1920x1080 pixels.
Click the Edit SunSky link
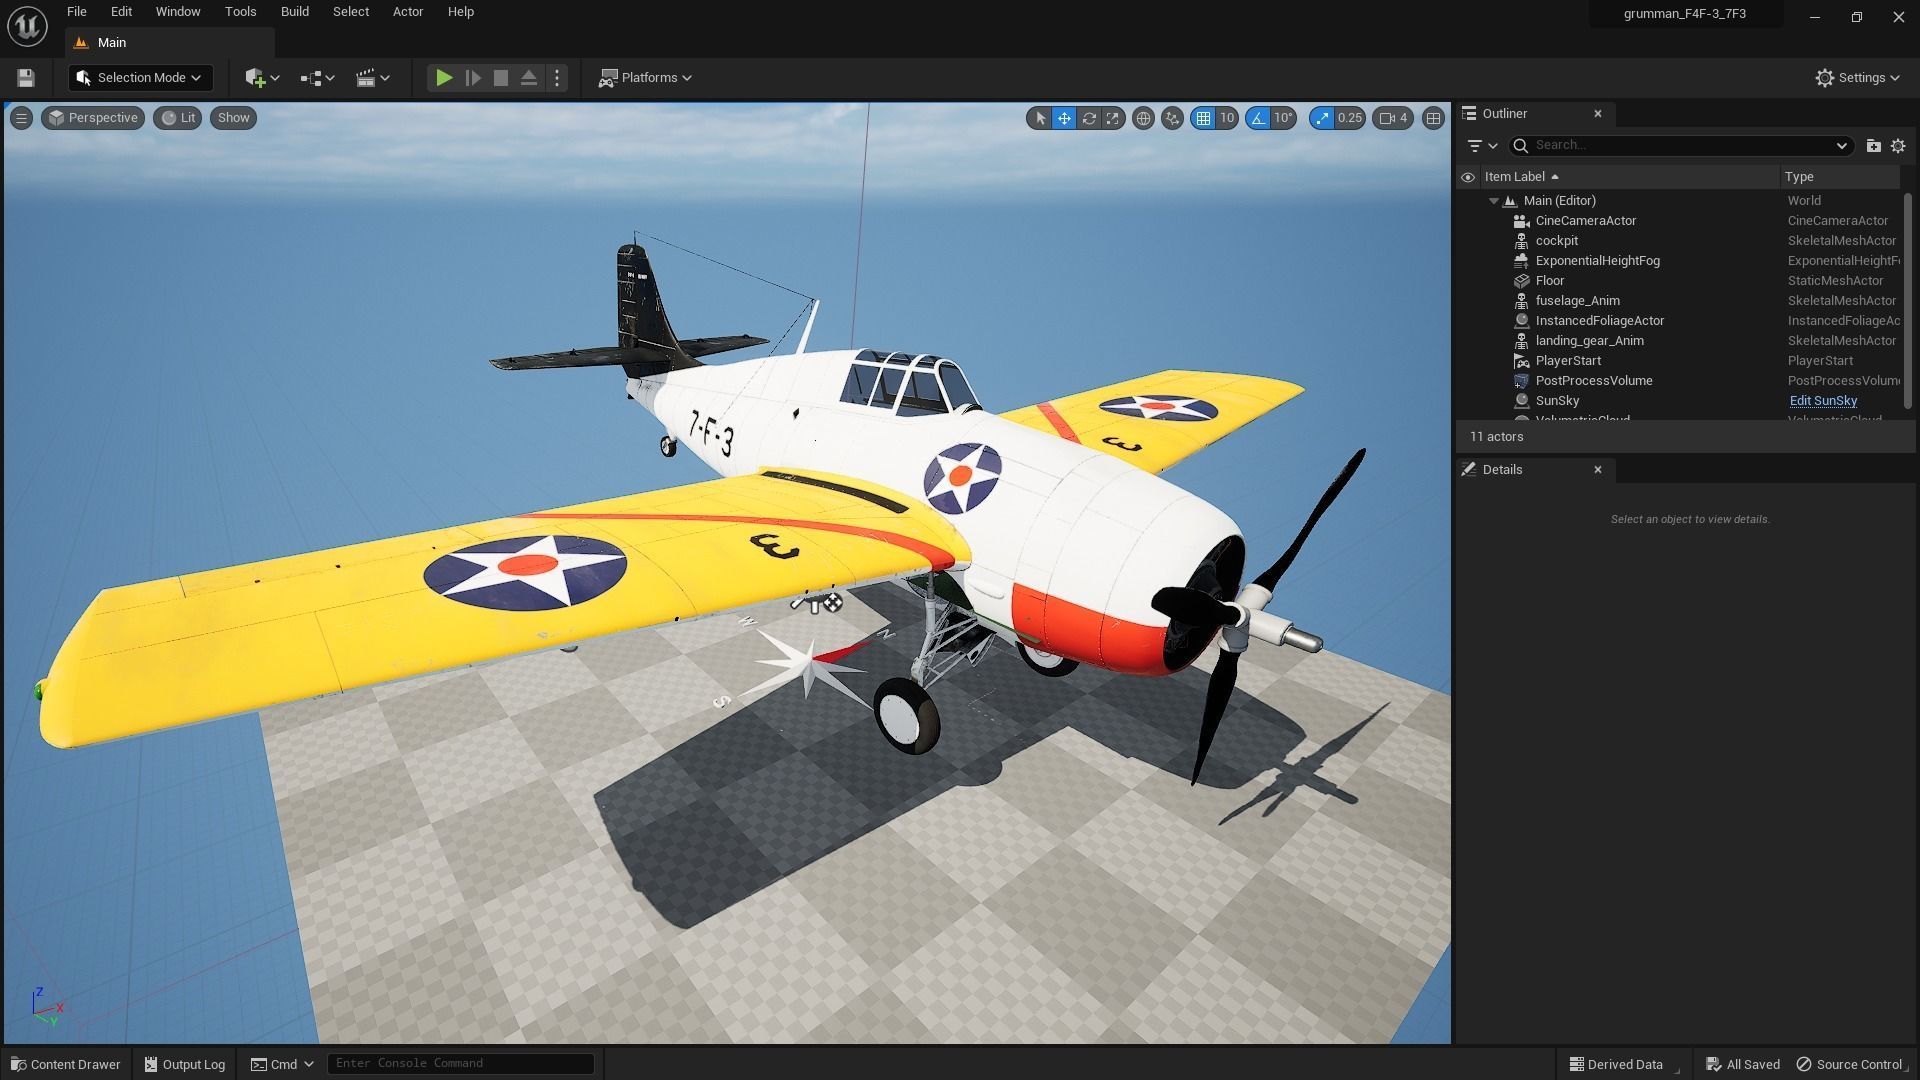coord(1822,401)
